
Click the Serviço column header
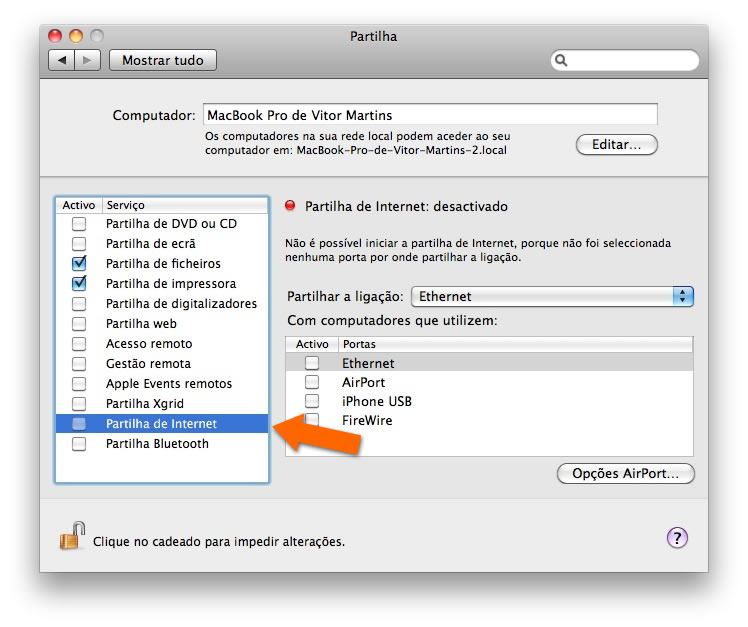pyautogui.click(x=185, y=205)
